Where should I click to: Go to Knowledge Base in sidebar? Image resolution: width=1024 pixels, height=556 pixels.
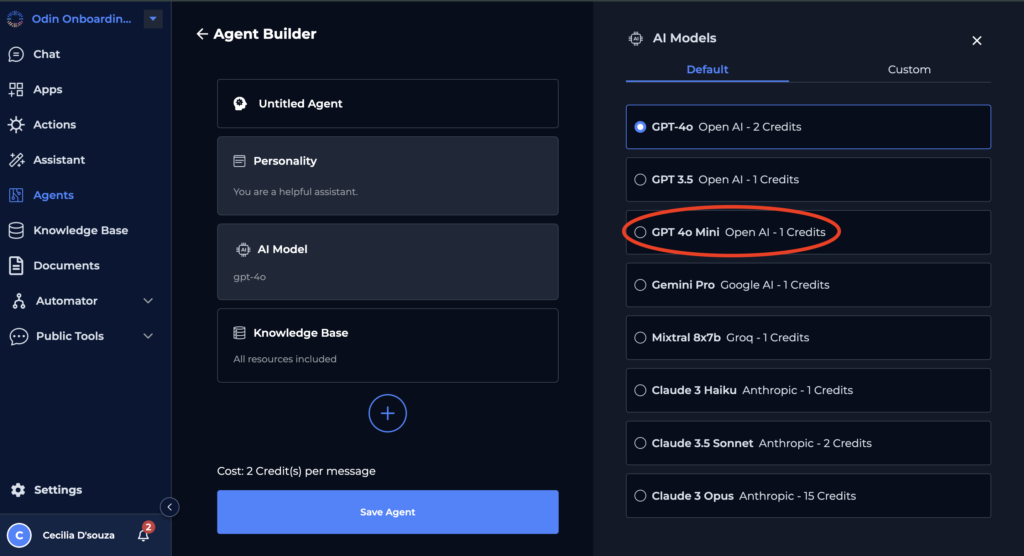tap(80, 231)
